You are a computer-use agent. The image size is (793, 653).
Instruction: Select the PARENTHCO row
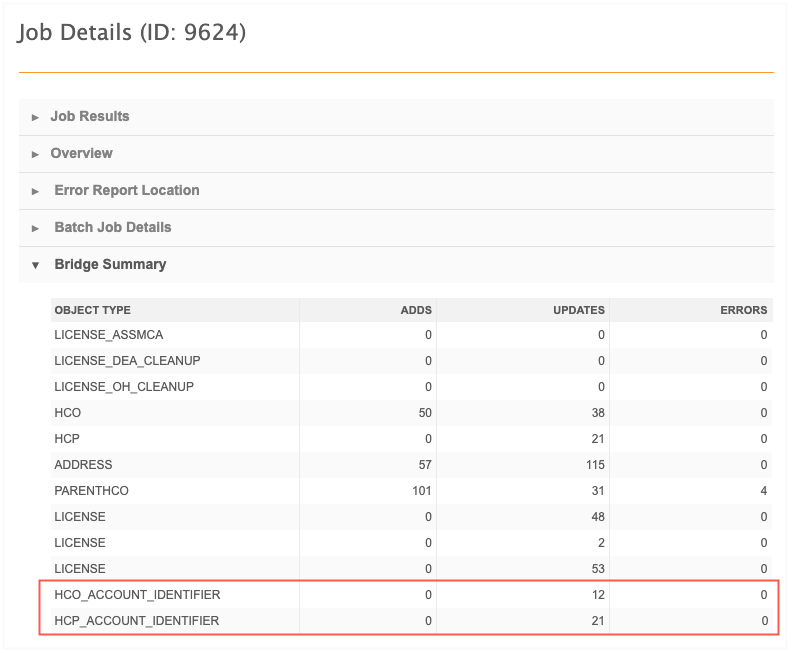411,491
